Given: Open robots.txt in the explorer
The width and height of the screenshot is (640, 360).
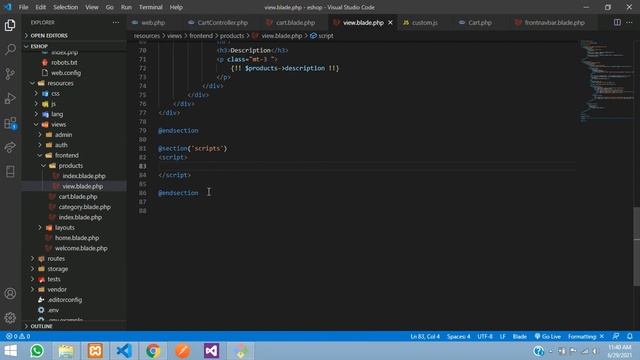Looking at the screenshot, I should tap(64, 62).
